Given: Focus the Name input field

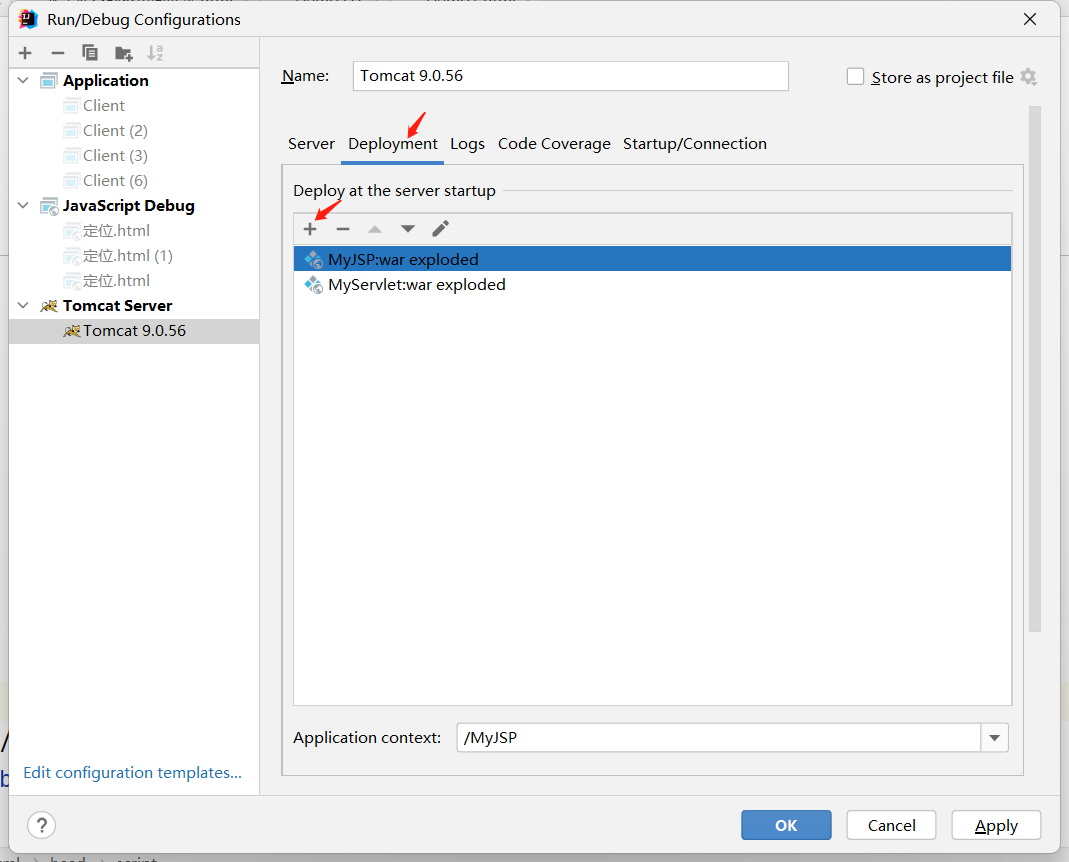Looking at the screenshot, I should tap(571, 76).
